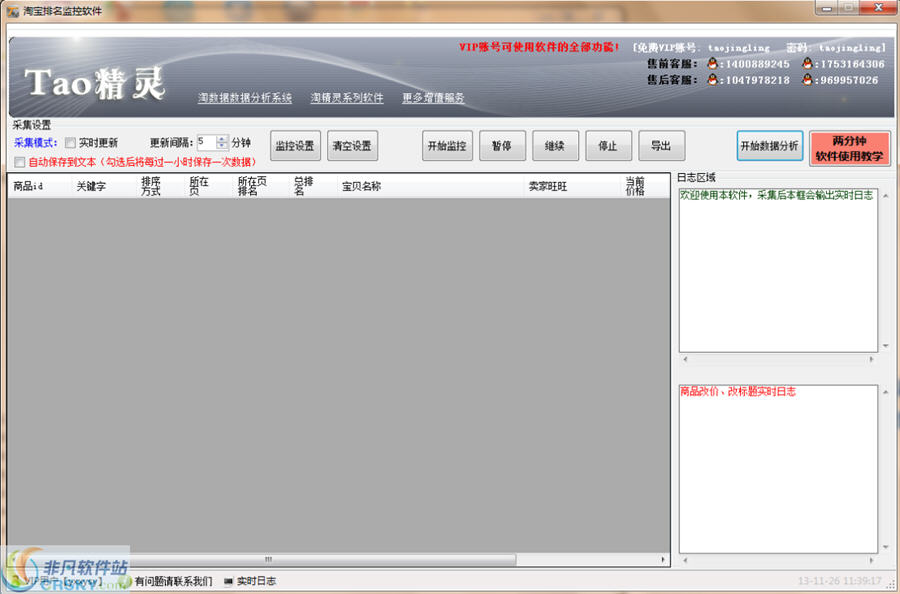Click the 卖家旺旺 column header

573,186
